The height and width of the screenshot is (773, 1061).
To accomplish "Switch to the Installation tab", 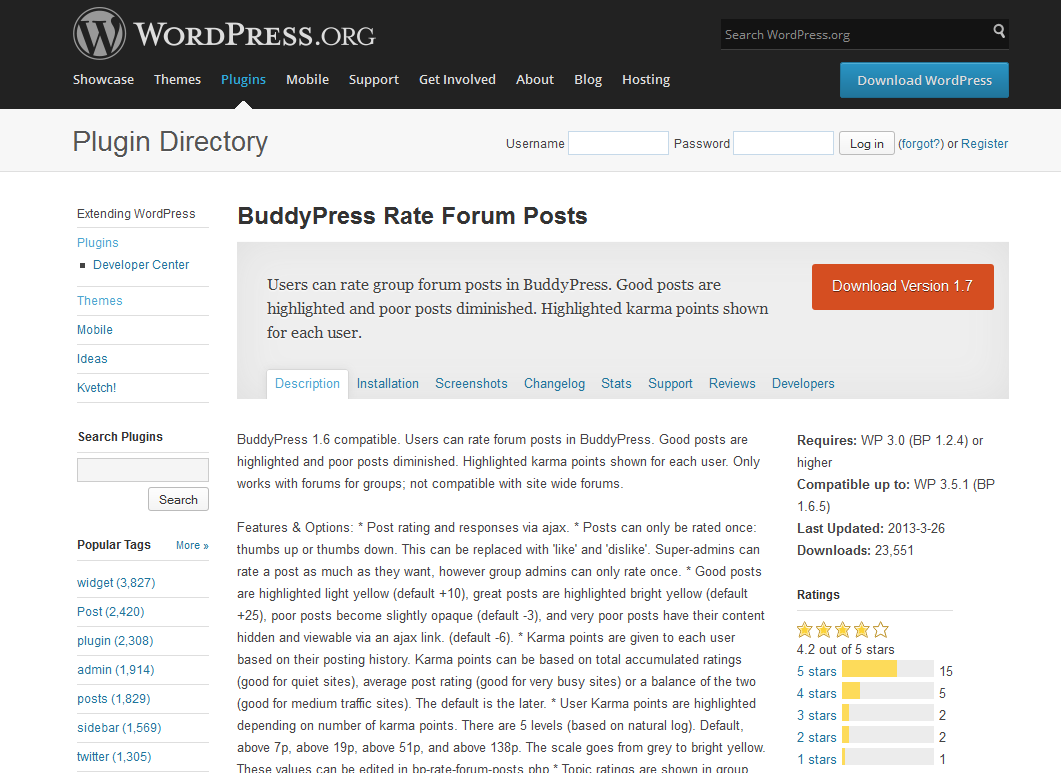I will 388,383.
